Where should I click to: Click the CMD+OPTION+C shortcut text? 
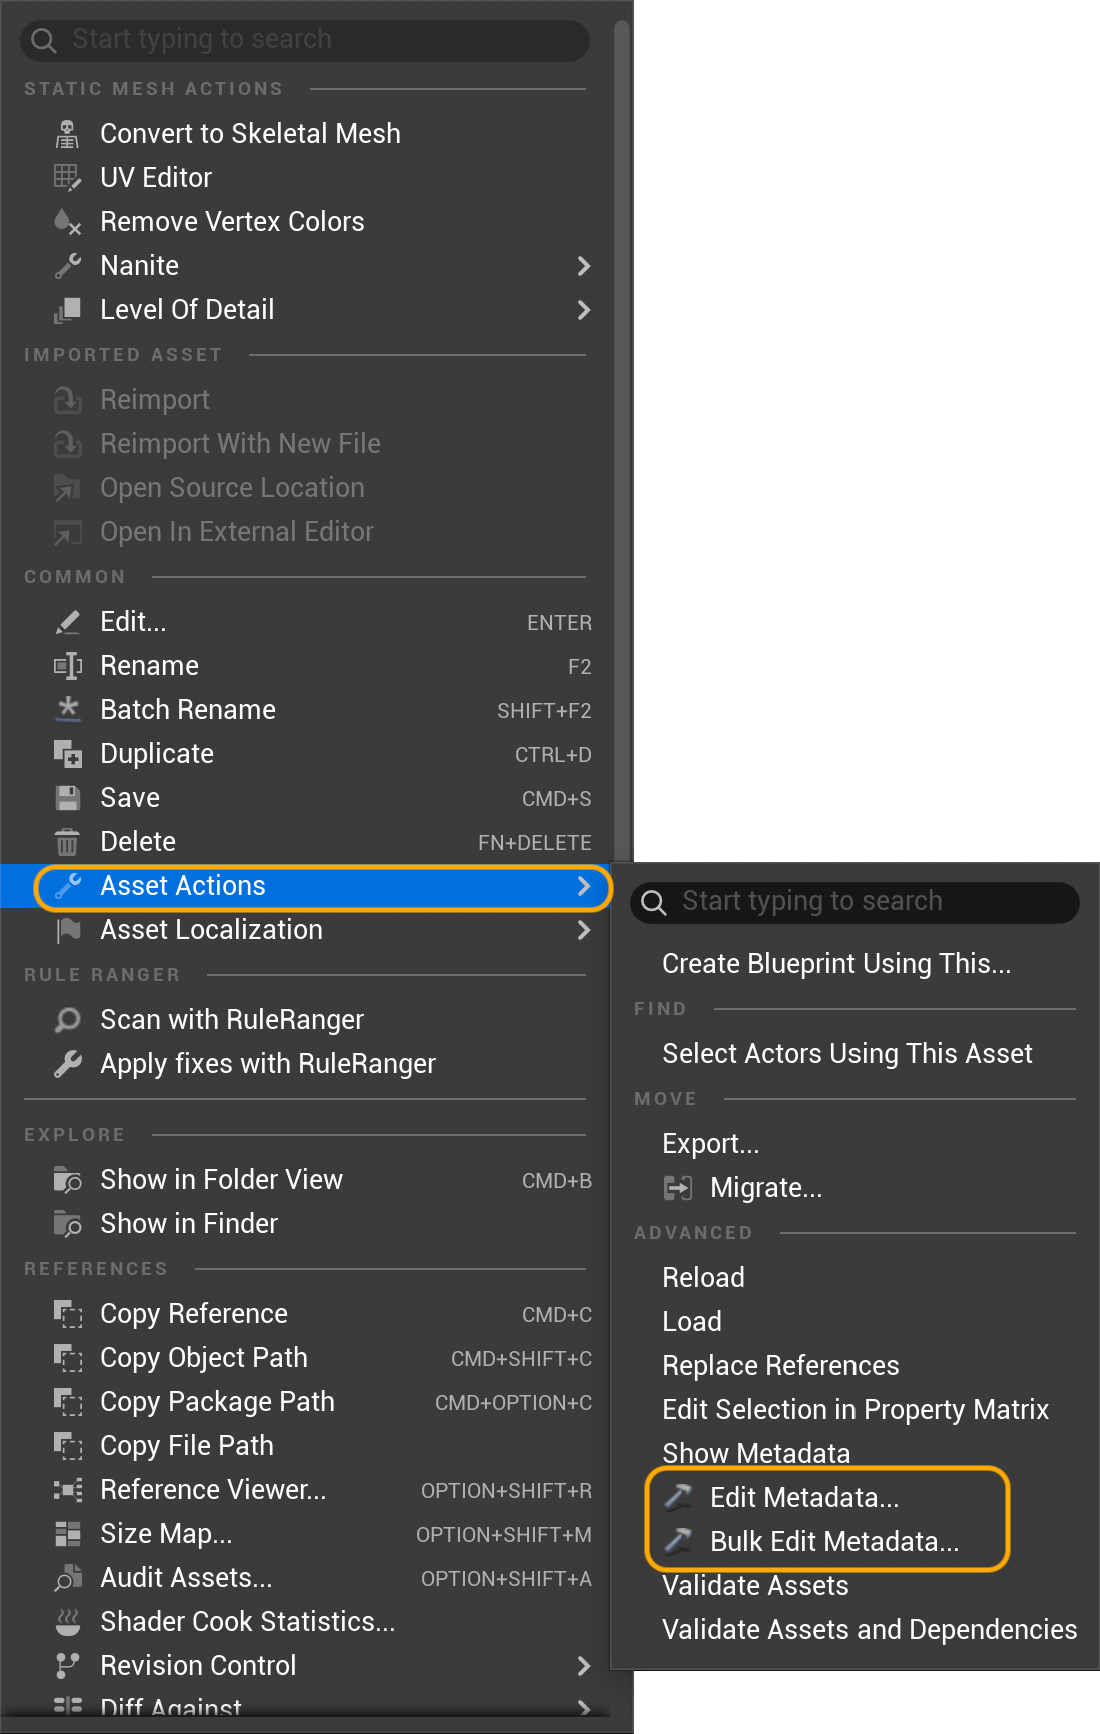pos(513,1403)
